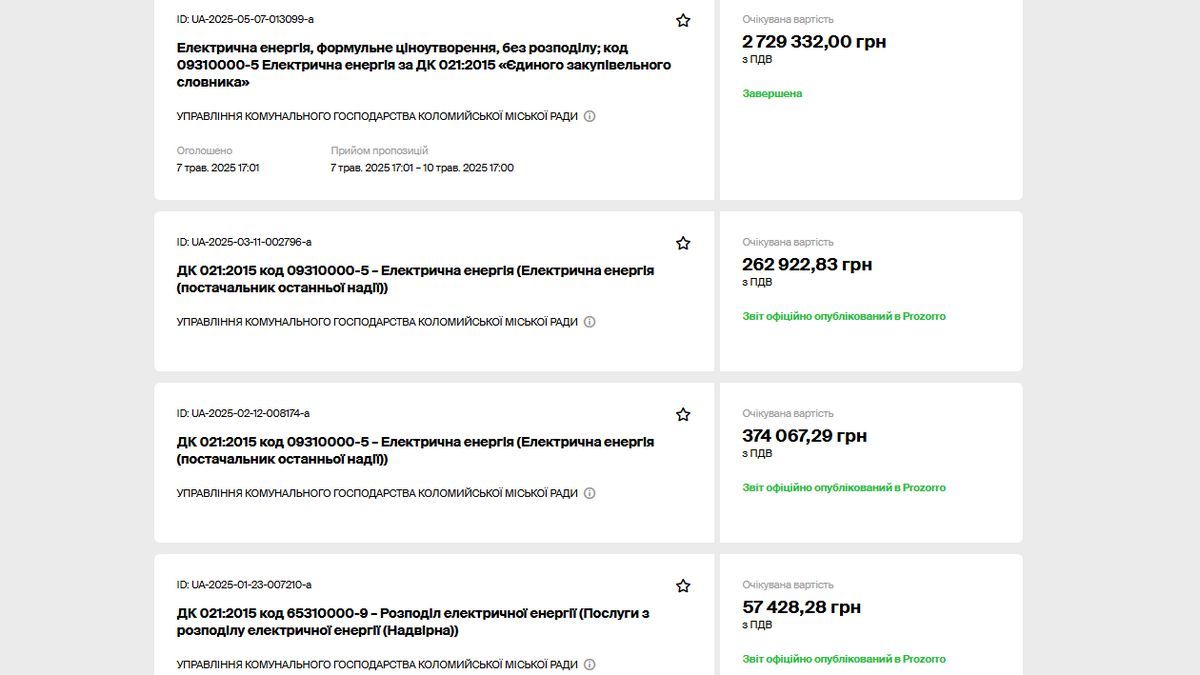
Task: Click buyer name in UA-2025-02-12-008174-a card
Action: (x=377, y=493)
